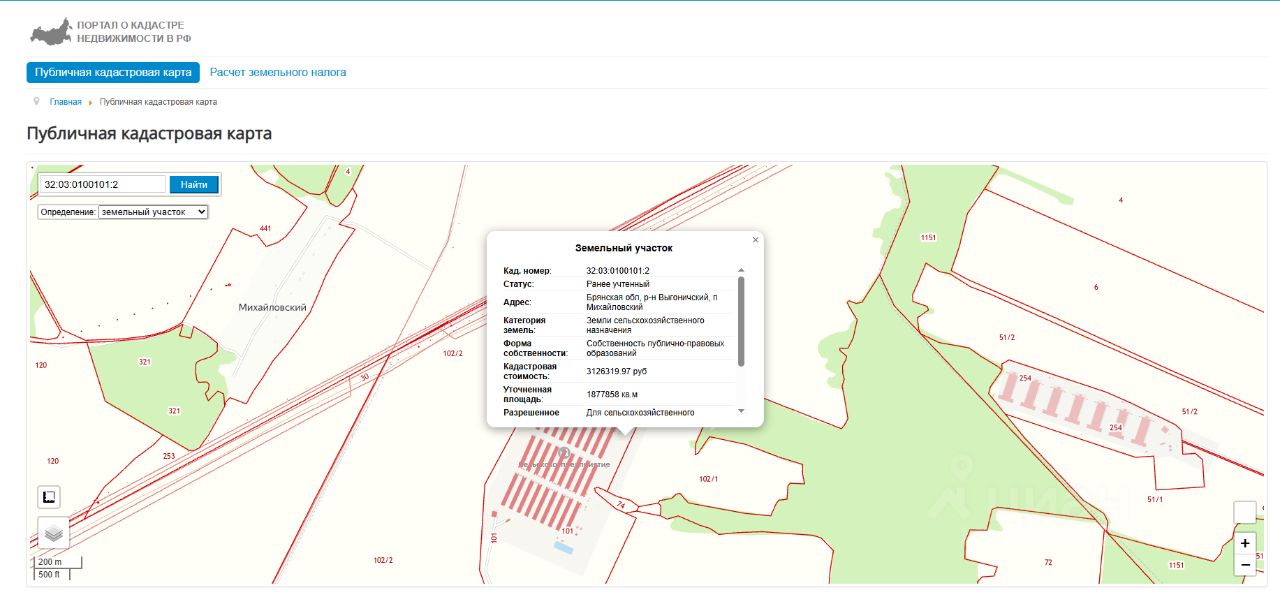Click the blank square control above zoom buttons

[1245, 512]
